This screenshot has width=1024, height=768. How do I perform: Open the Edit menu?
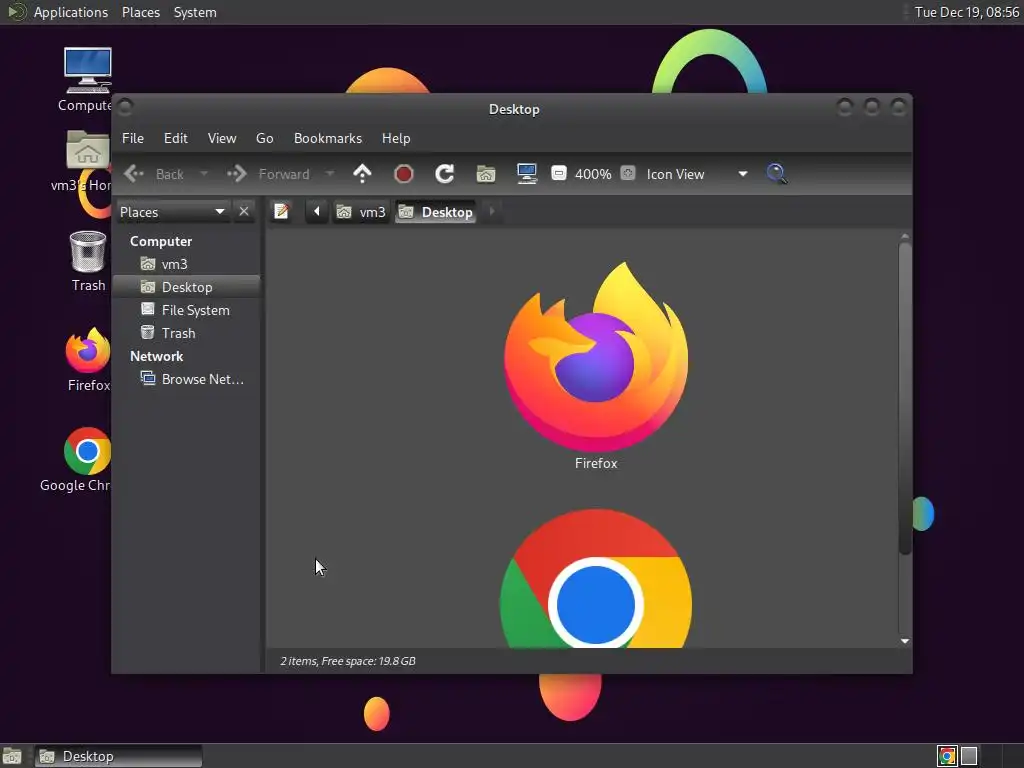coord(176,138)
